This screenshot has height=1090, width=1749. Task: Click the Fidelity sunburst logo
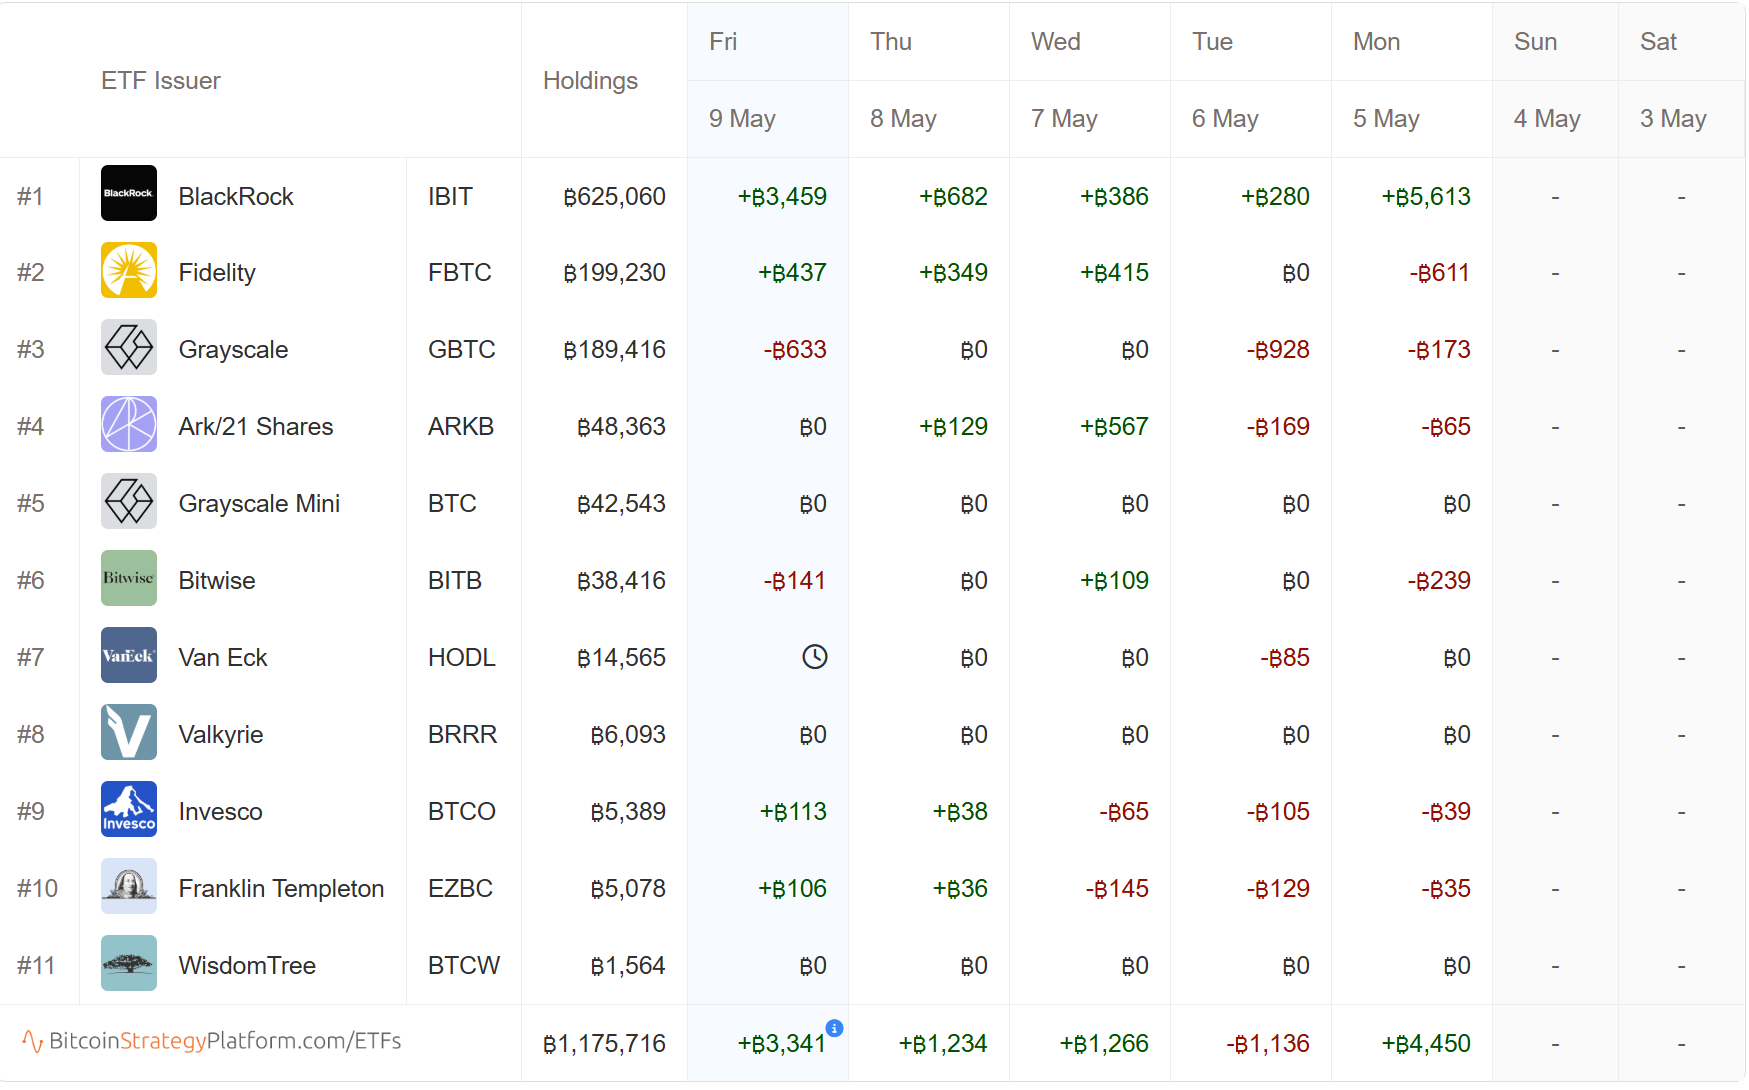pos(128,270)
